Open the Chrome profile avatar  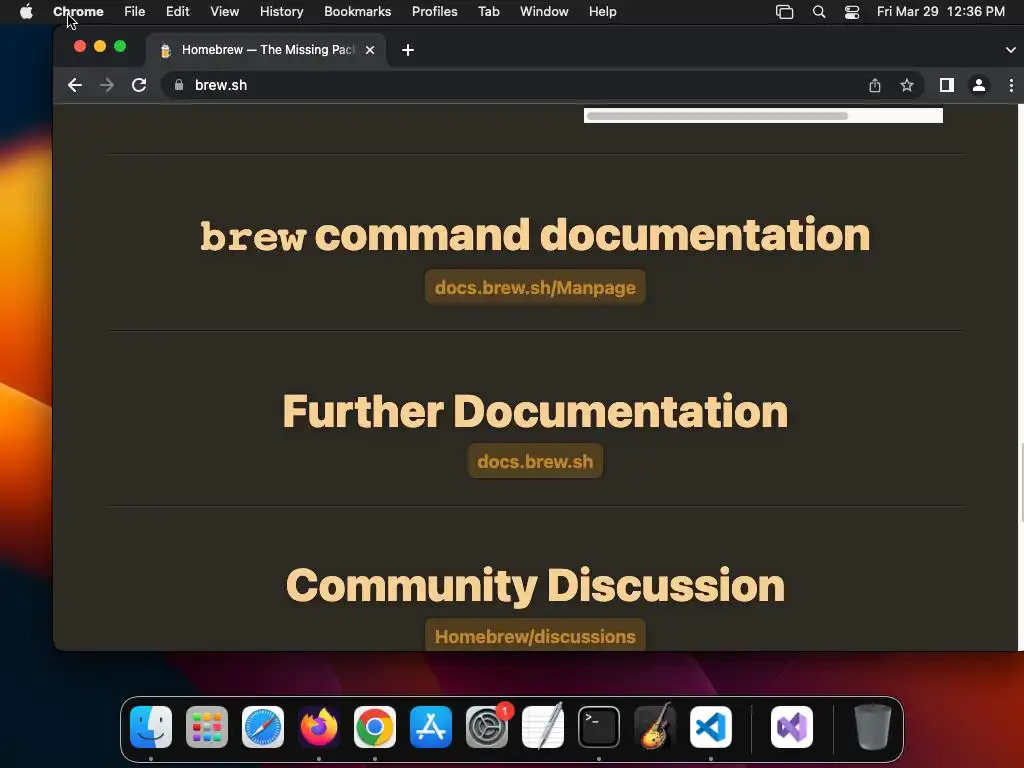[978, 86]
